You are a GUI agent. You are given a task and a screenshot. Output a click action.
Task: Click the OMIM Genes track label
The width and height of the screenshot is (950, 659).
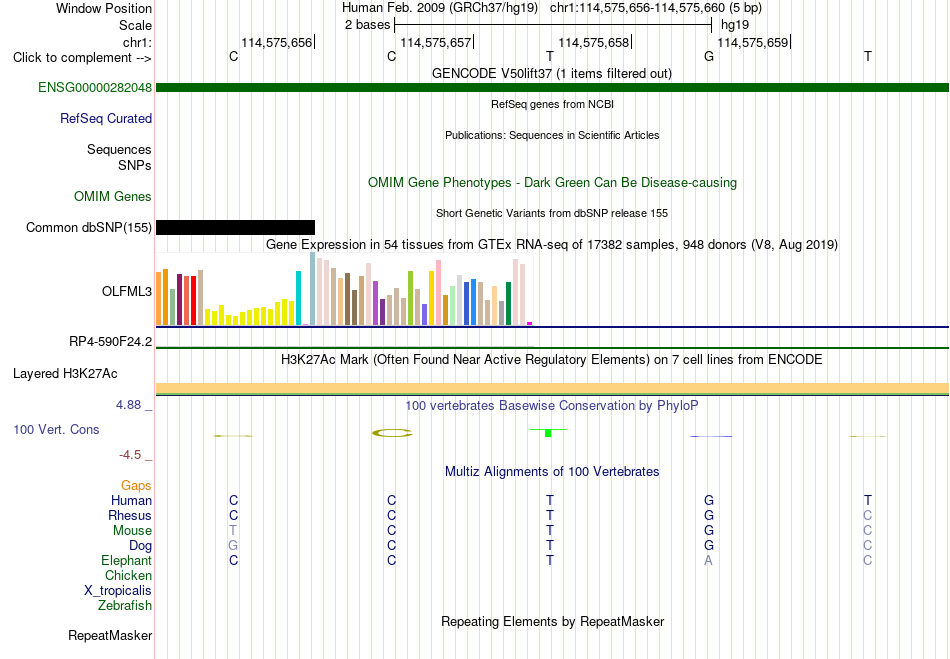click(x=112, y=196)
